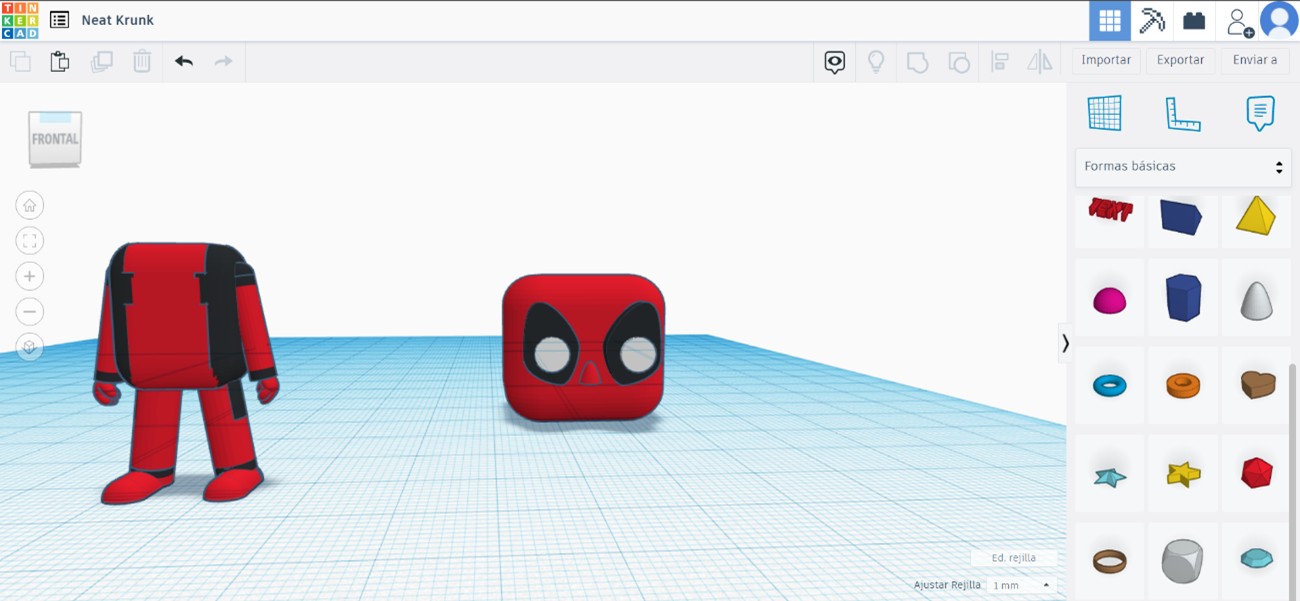Screen dimensions: 1300x601
Task: Invite collaborators with the add-person icon
Action: pos(1238,20)
